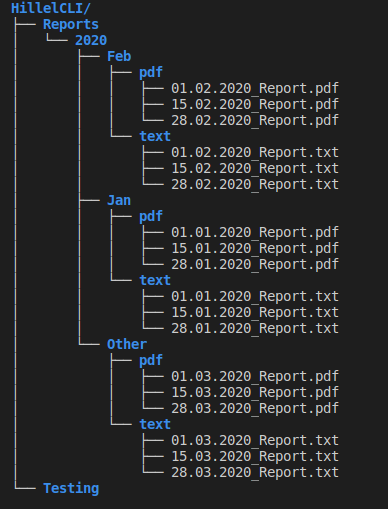Open the Reports folder
Viewport: 388px width, 509px height.
pos(71,25)
